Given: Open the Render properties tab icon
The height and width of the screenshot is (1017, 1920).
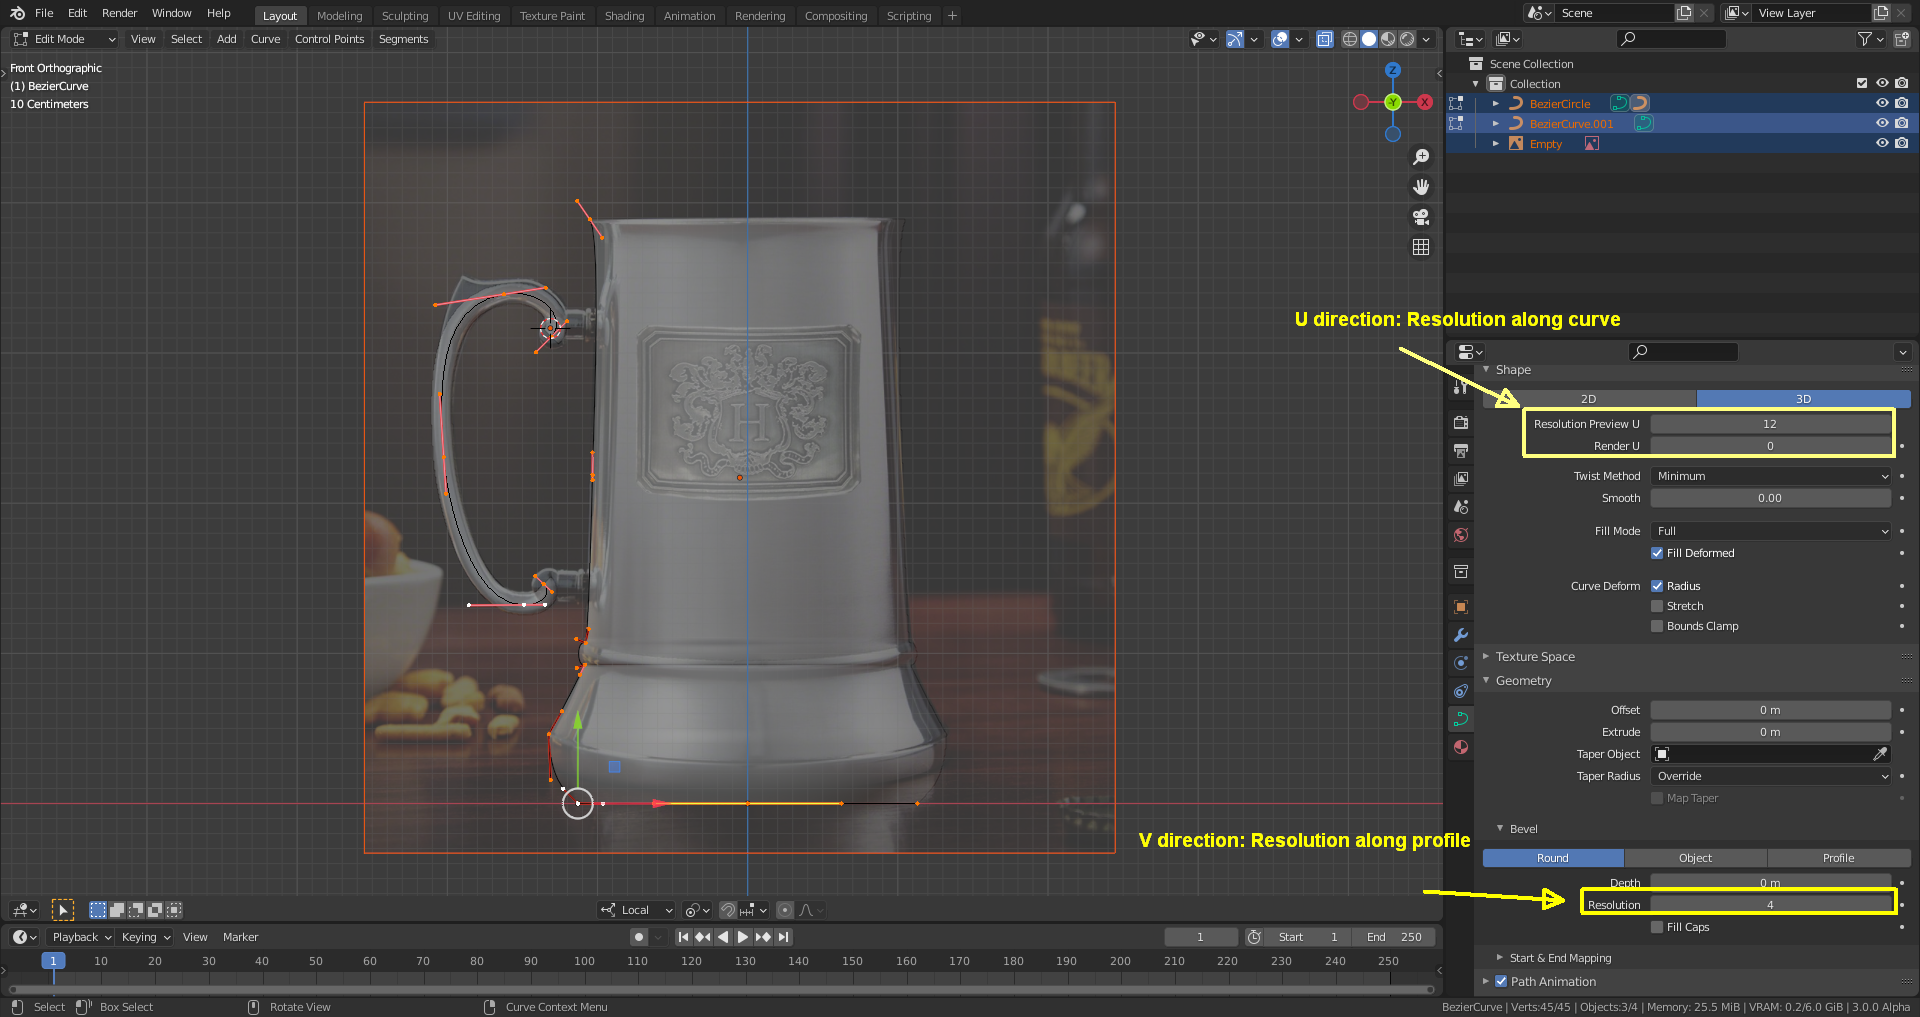Looking at the screenshot, I should [x=1461, y=423].
